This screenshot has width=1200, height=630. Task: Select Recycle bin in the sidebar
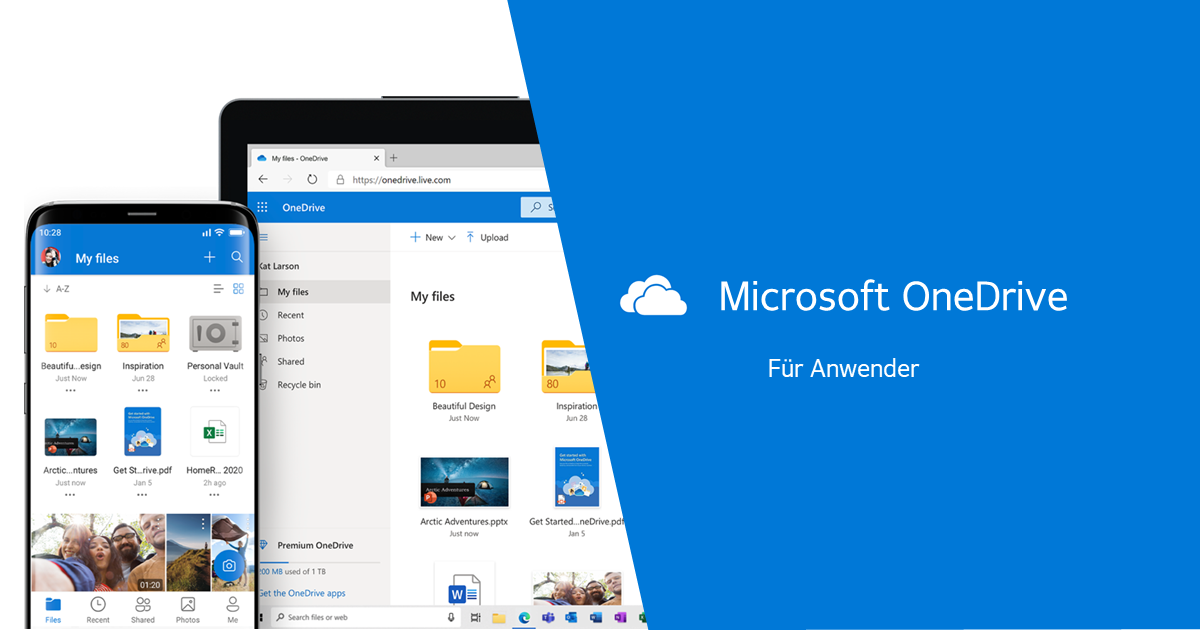click(298, 385)
